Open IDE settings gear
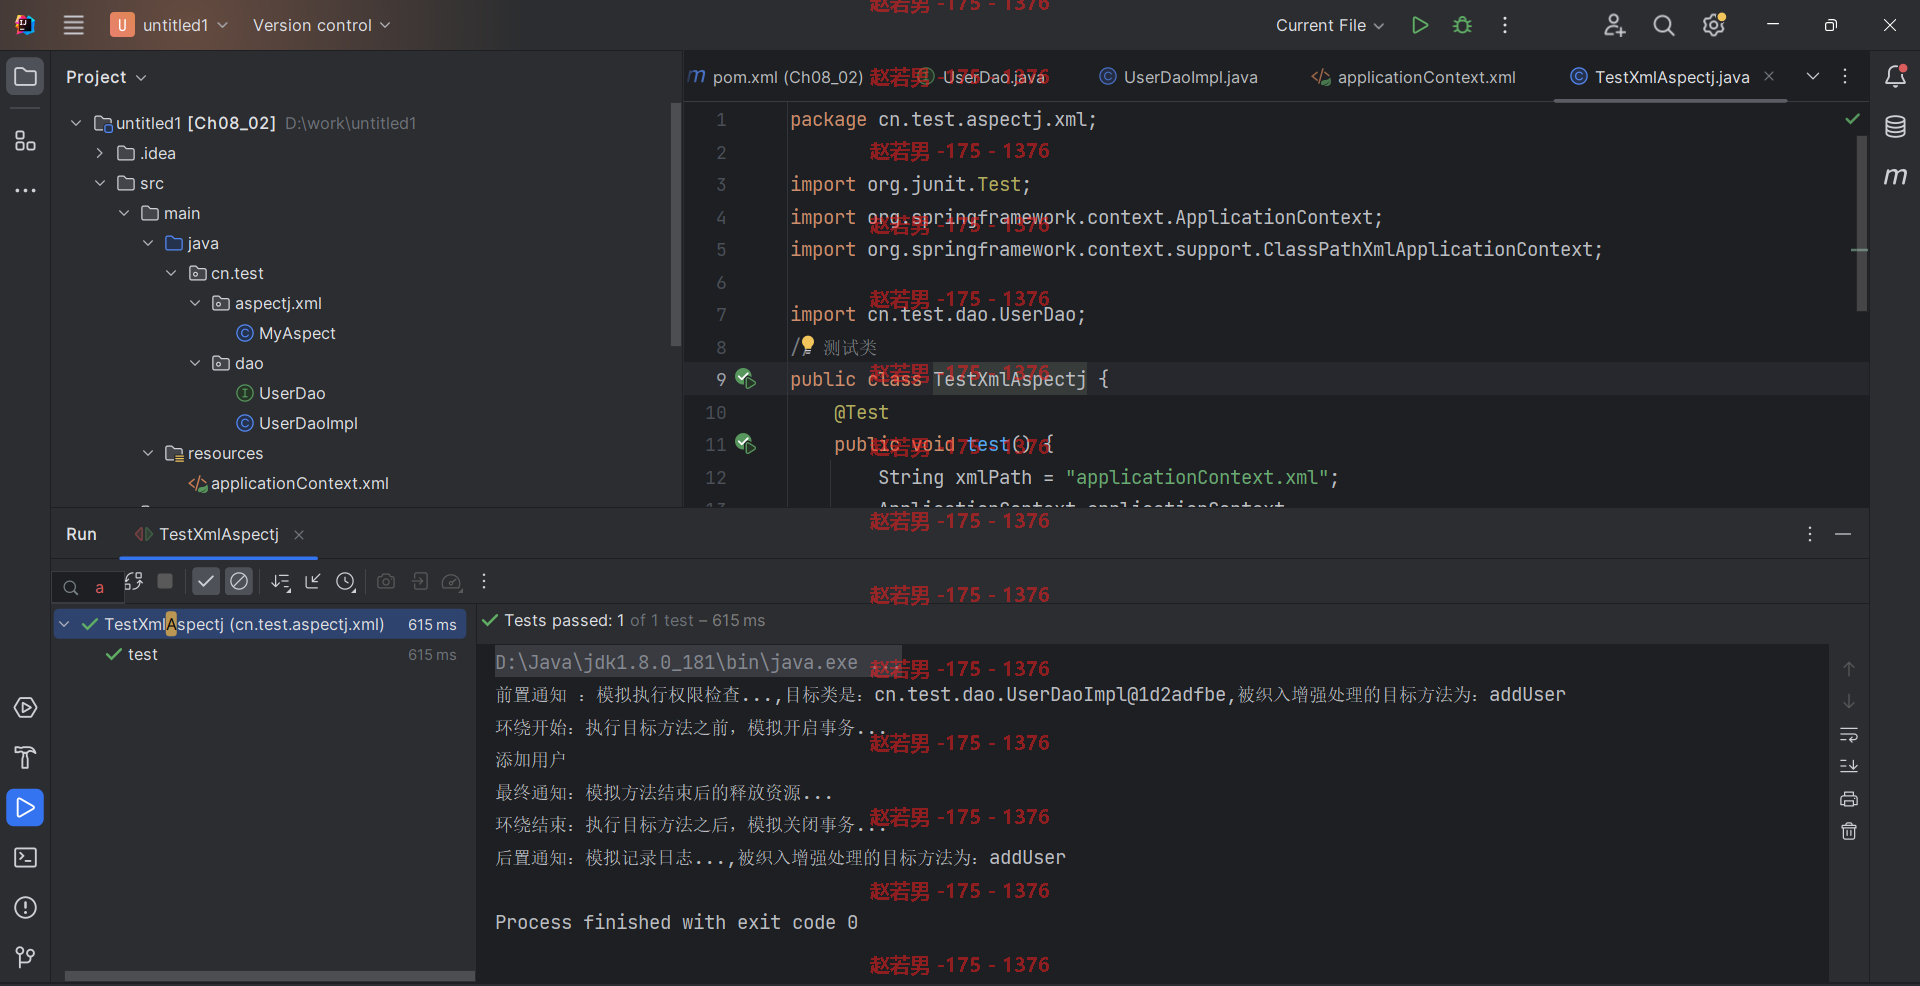 tap(1714, 25)
